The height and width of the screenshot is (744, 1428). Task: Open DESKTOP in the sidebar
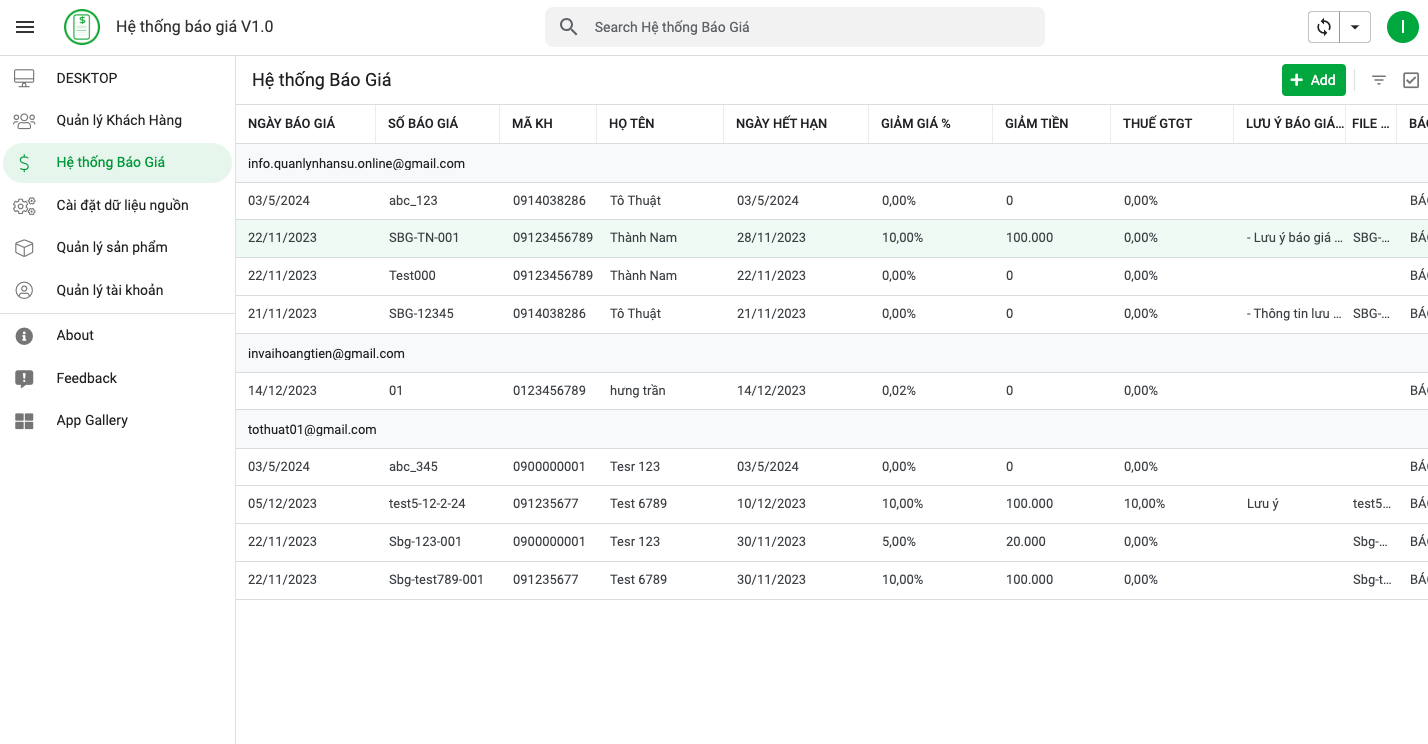click(118, 78)
